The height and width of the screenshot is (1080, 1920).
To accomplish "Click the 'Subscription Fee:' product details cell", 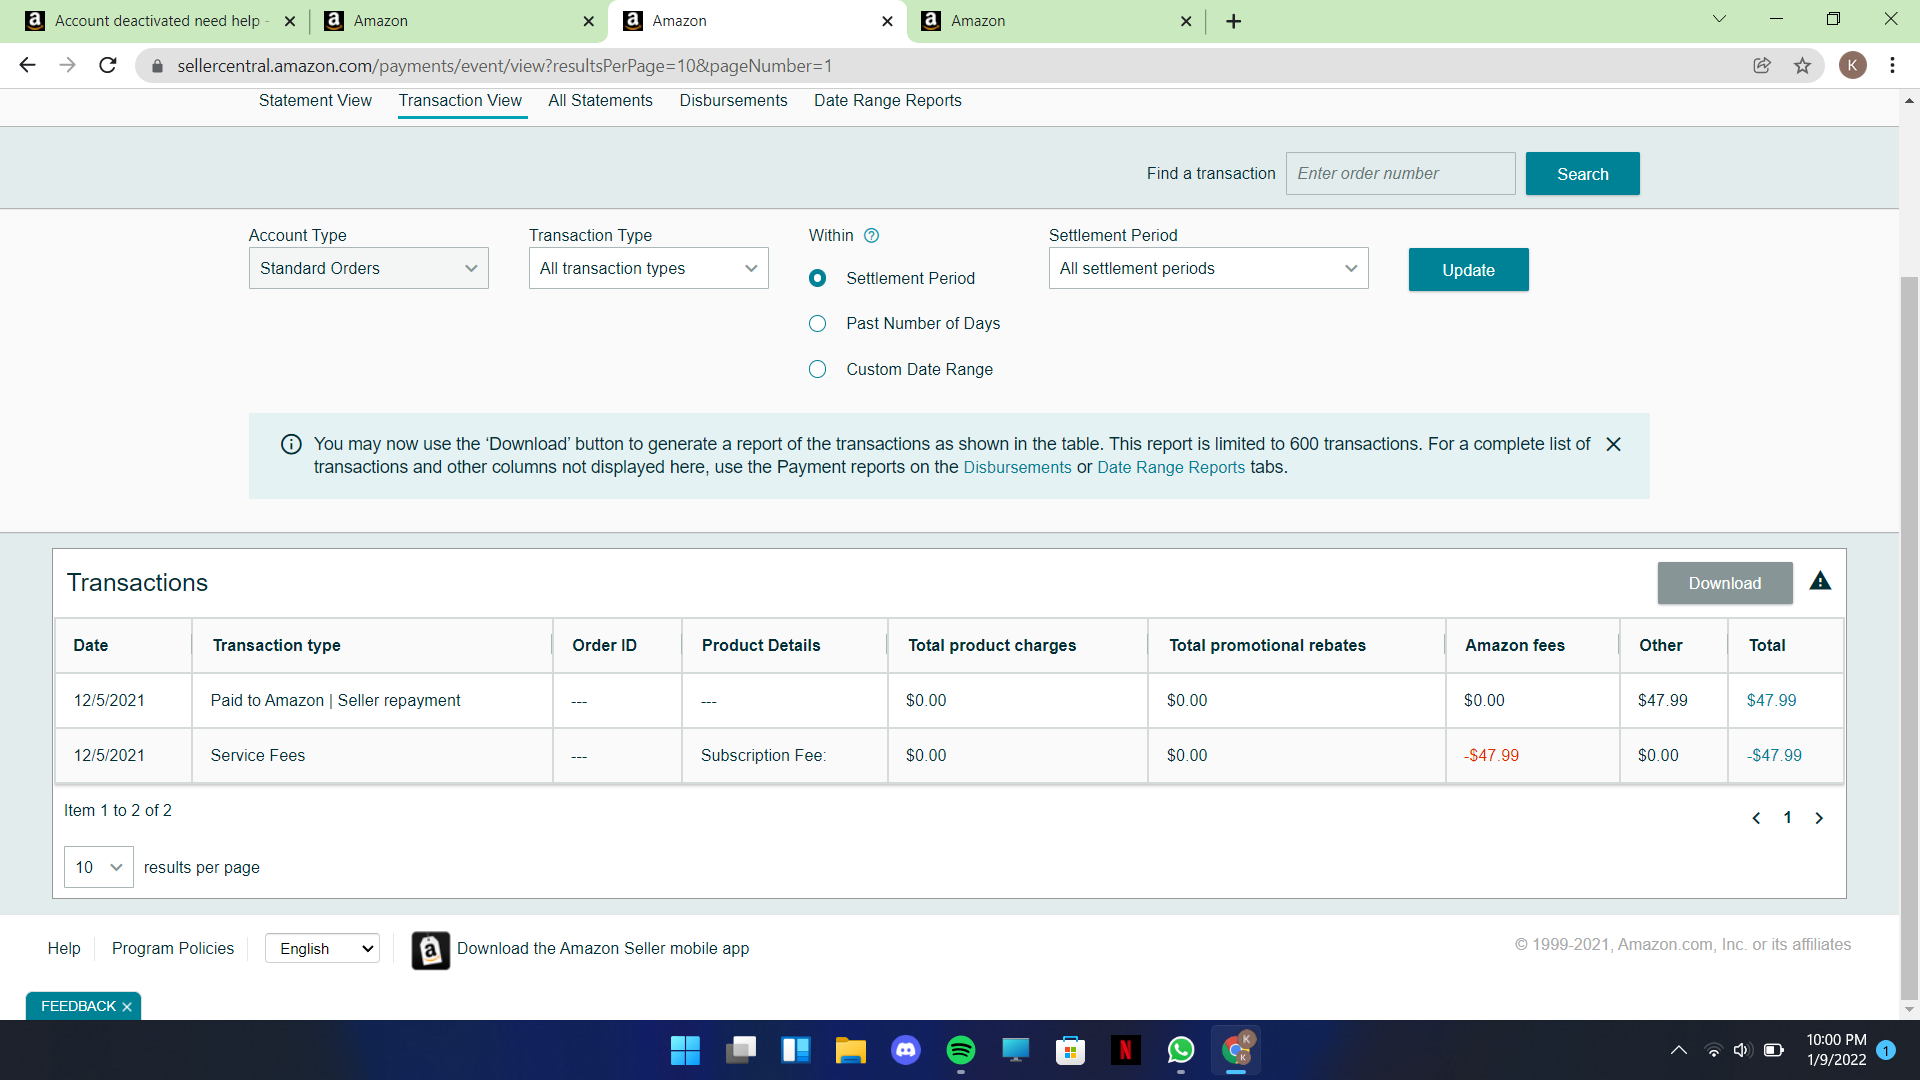I will 784,755.
